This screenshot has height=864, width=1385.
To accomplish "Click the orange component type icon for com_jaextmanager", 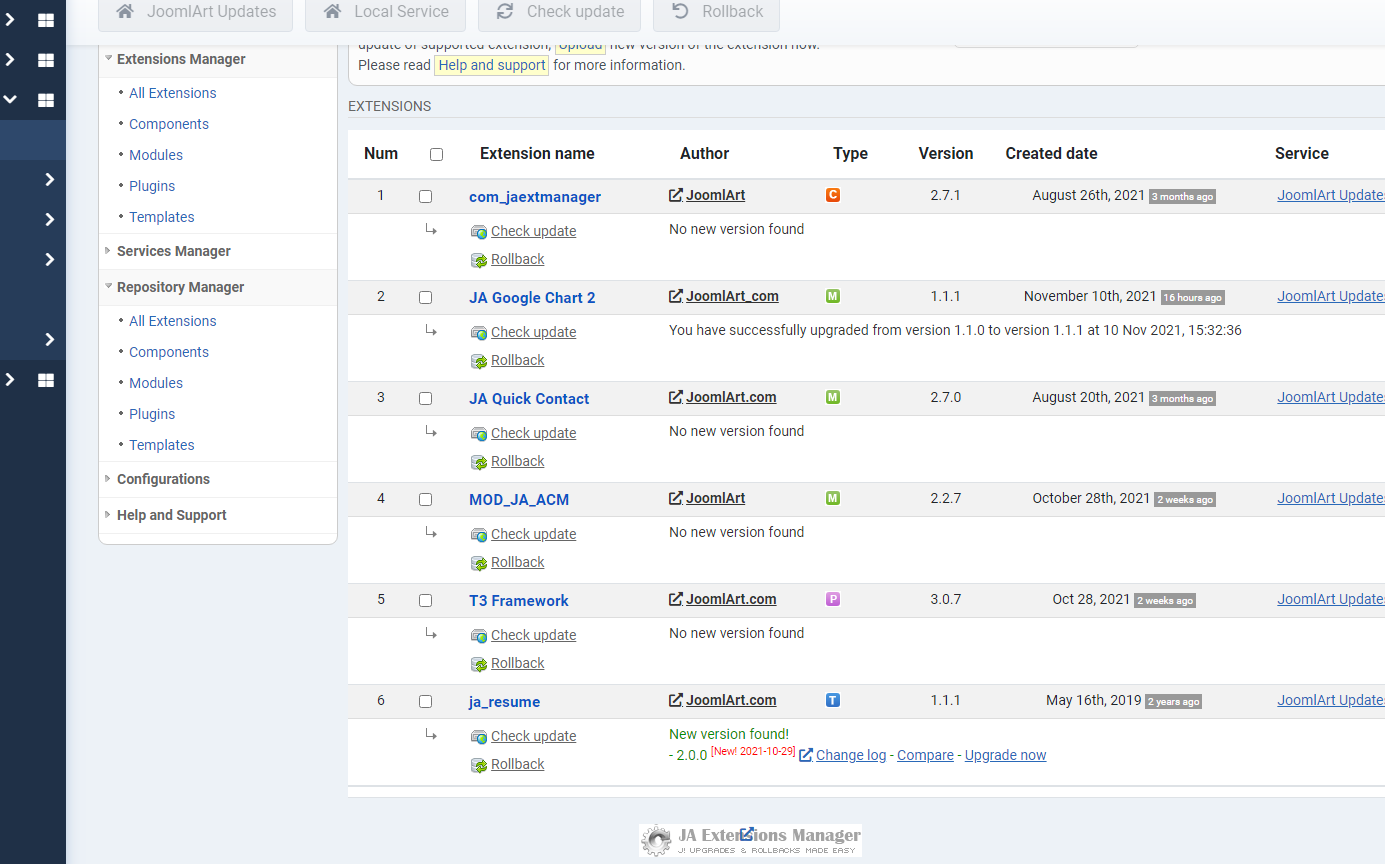I will (x=833, y=195).
